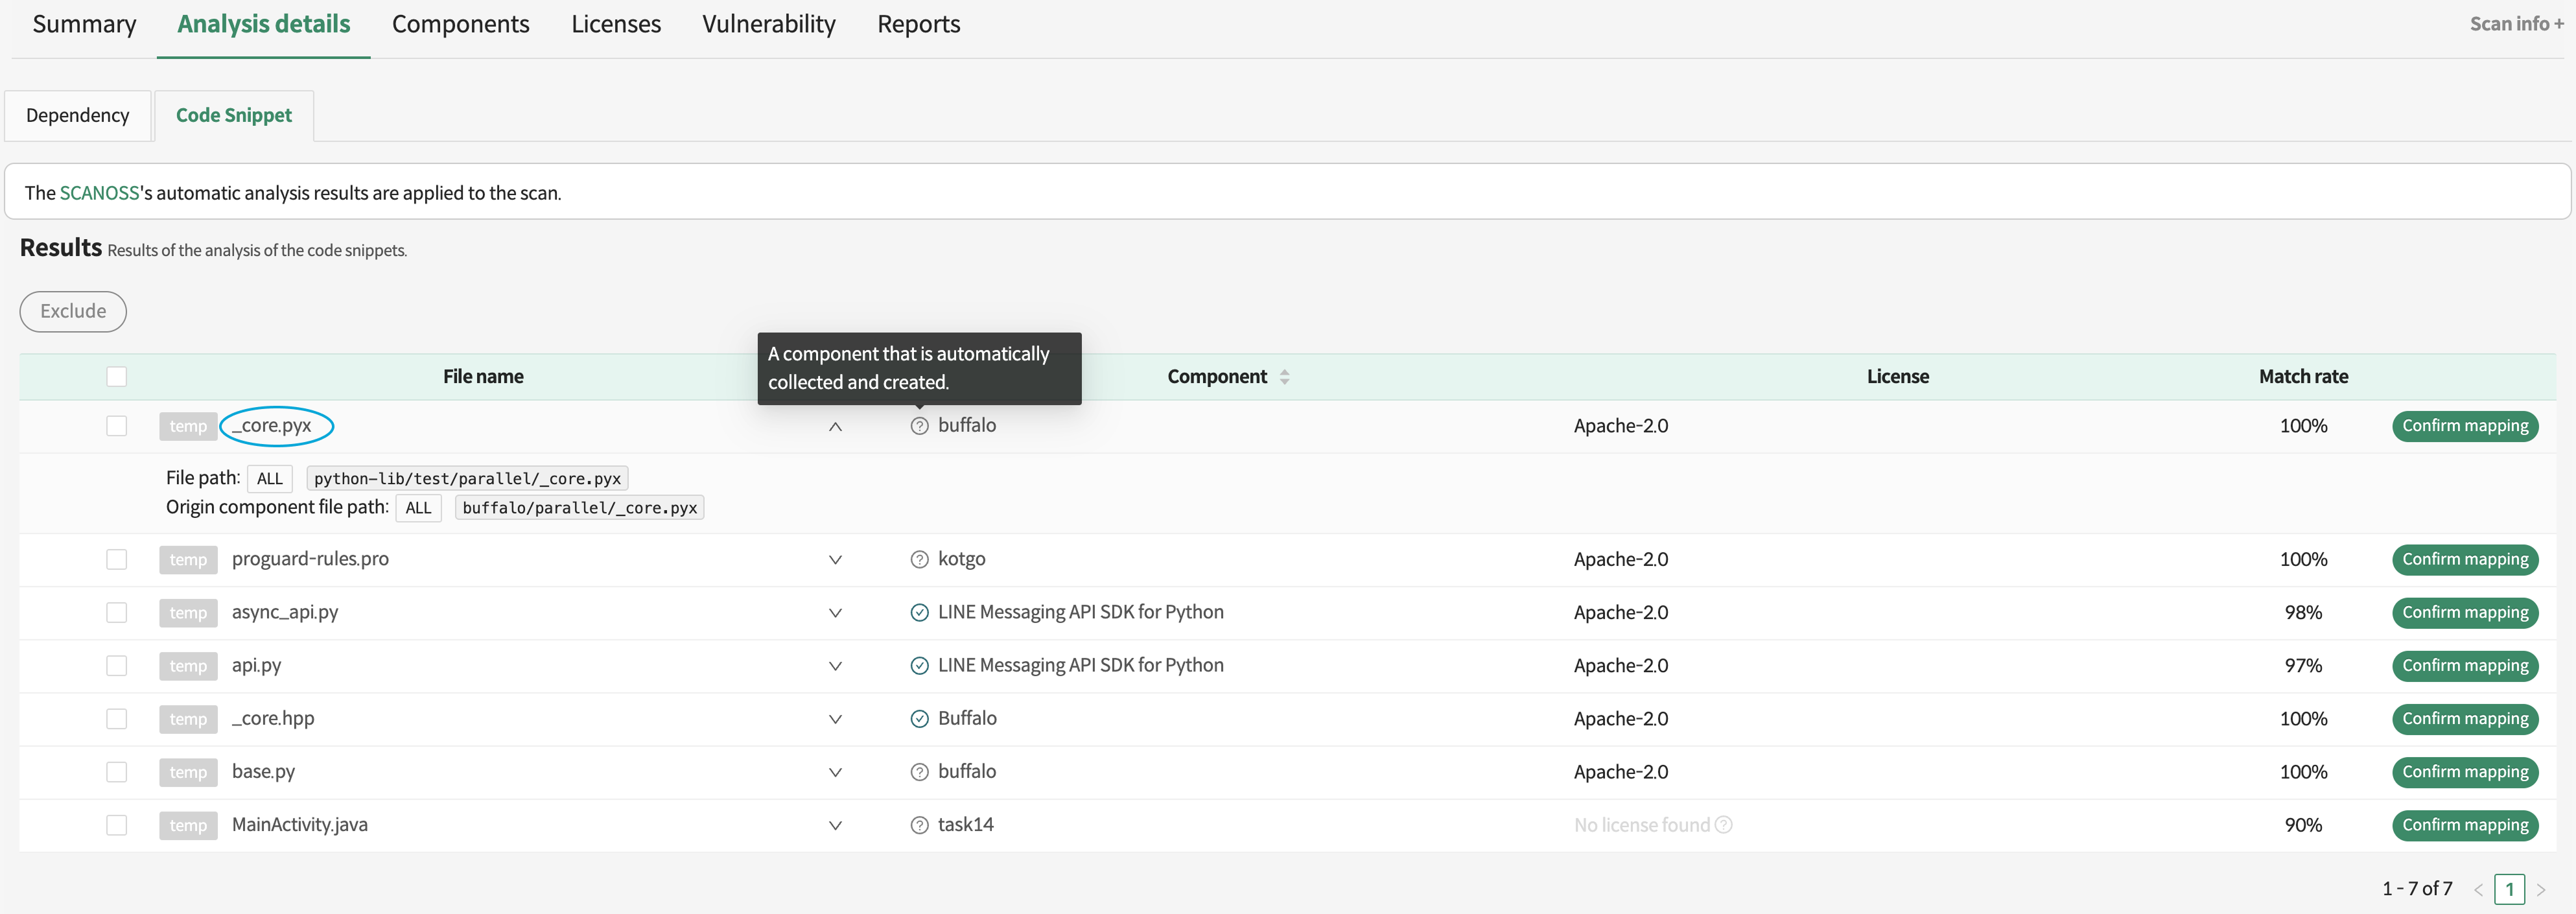
Task: Click the help icon beside No license found
Action: (1723, 825)
